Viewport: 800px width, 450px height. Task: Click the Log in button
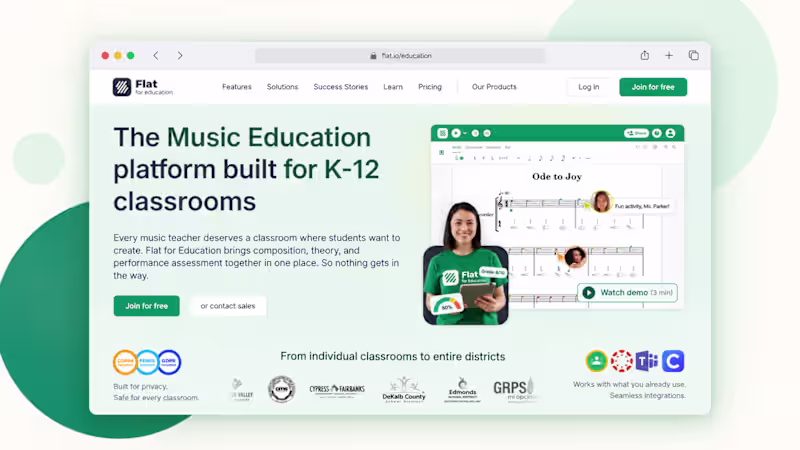click(588, 87)
